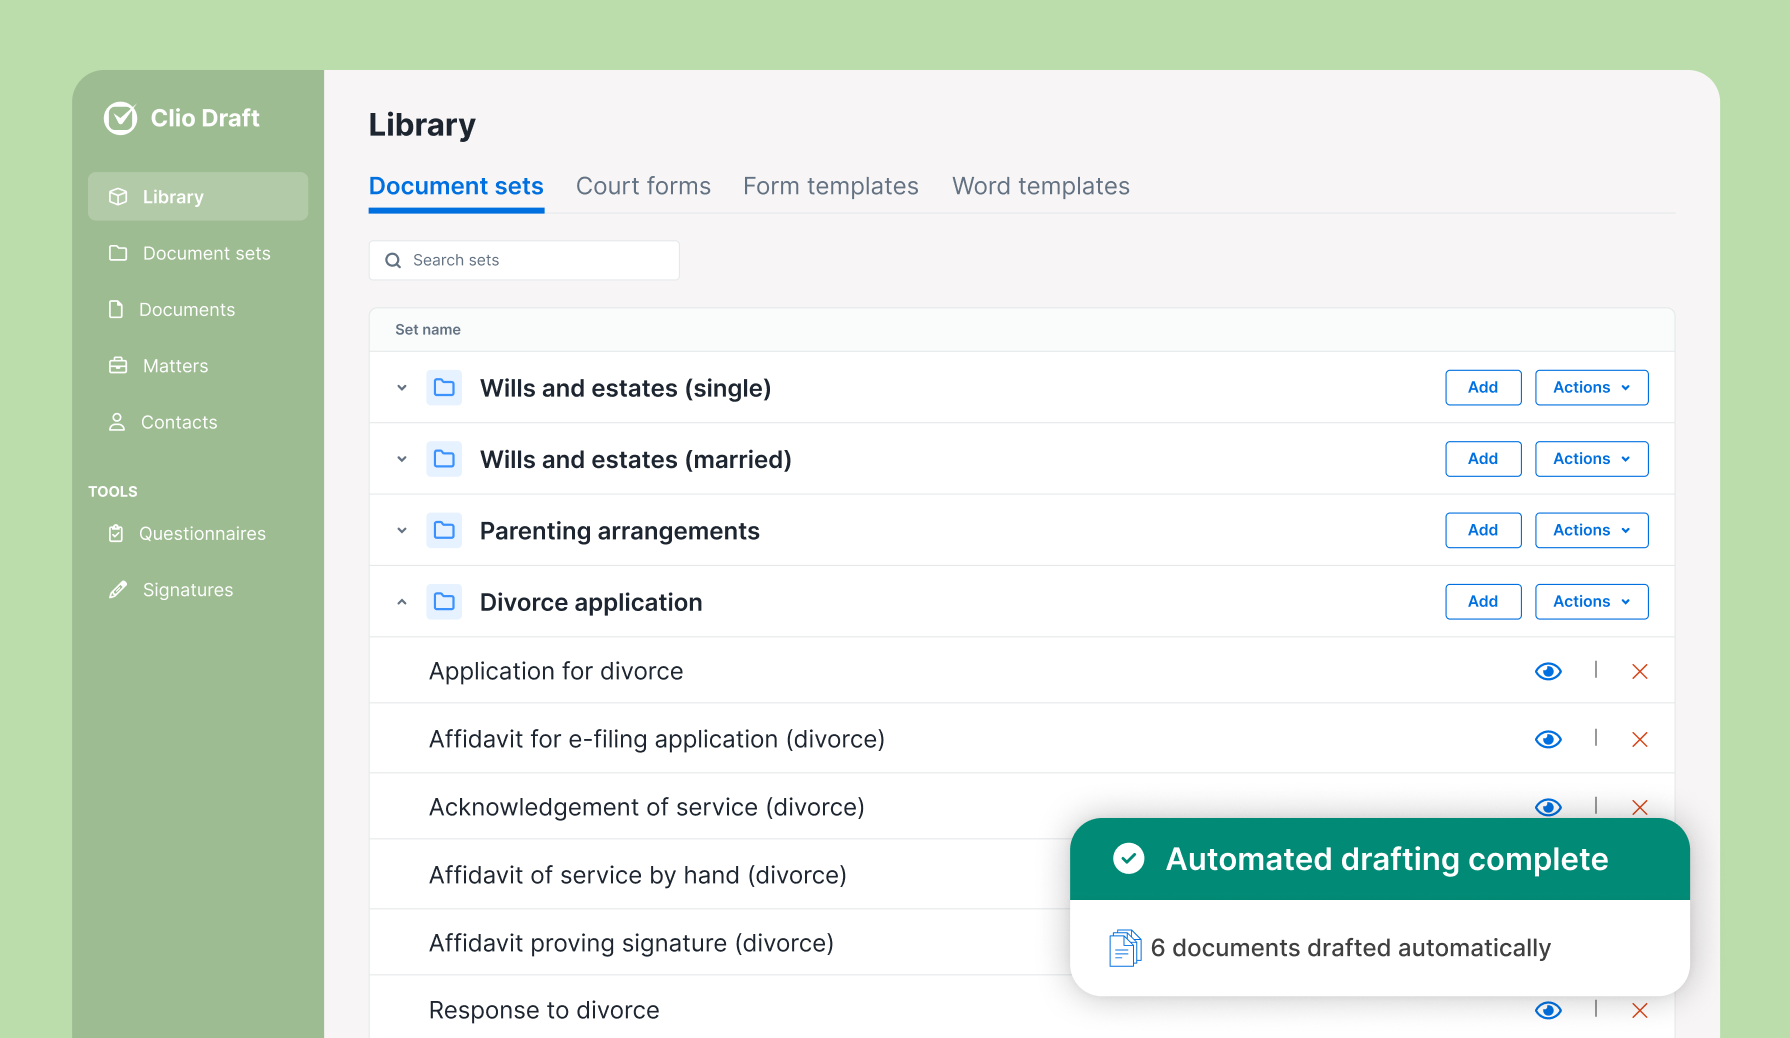The image size is (1790, 1038).
Task: Click the search magnifier icon
Action: tap(393, 260)
